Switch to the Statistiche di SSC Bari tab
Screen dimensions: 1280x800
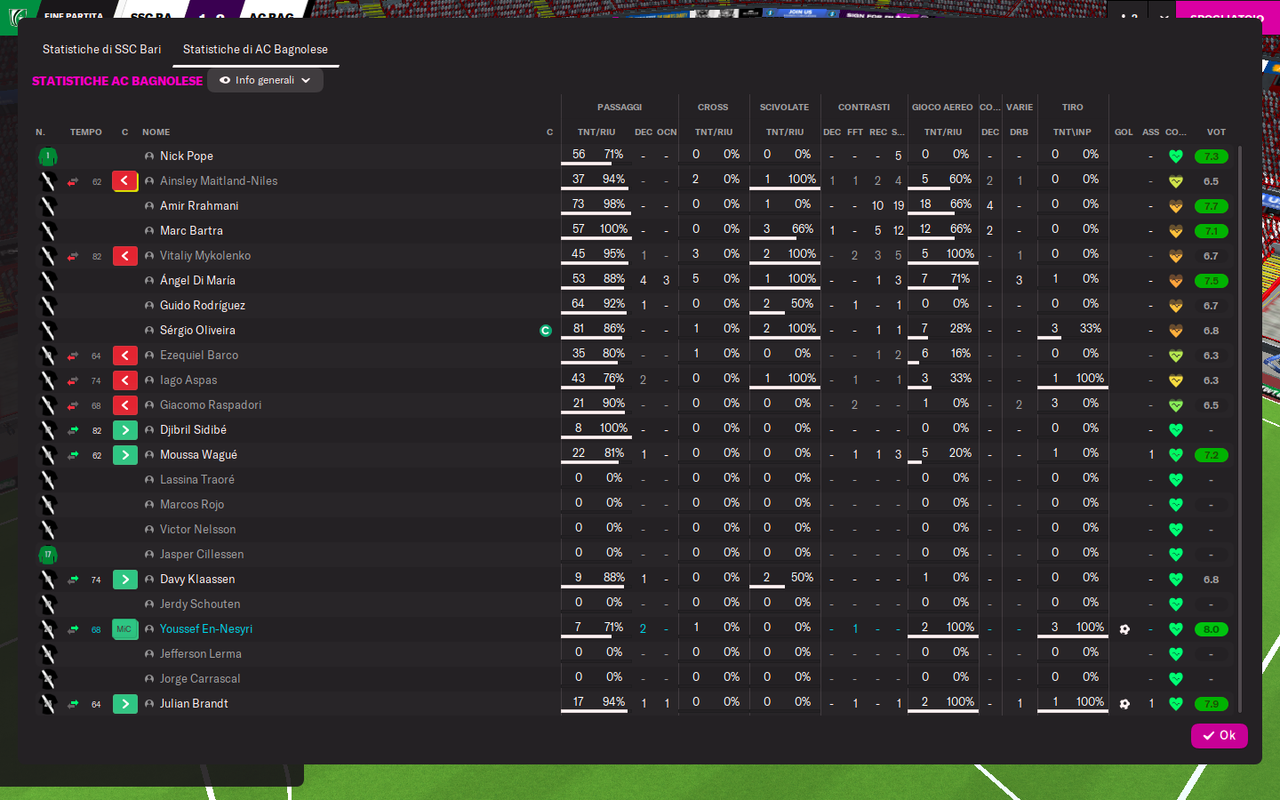[x=101, y=49]
